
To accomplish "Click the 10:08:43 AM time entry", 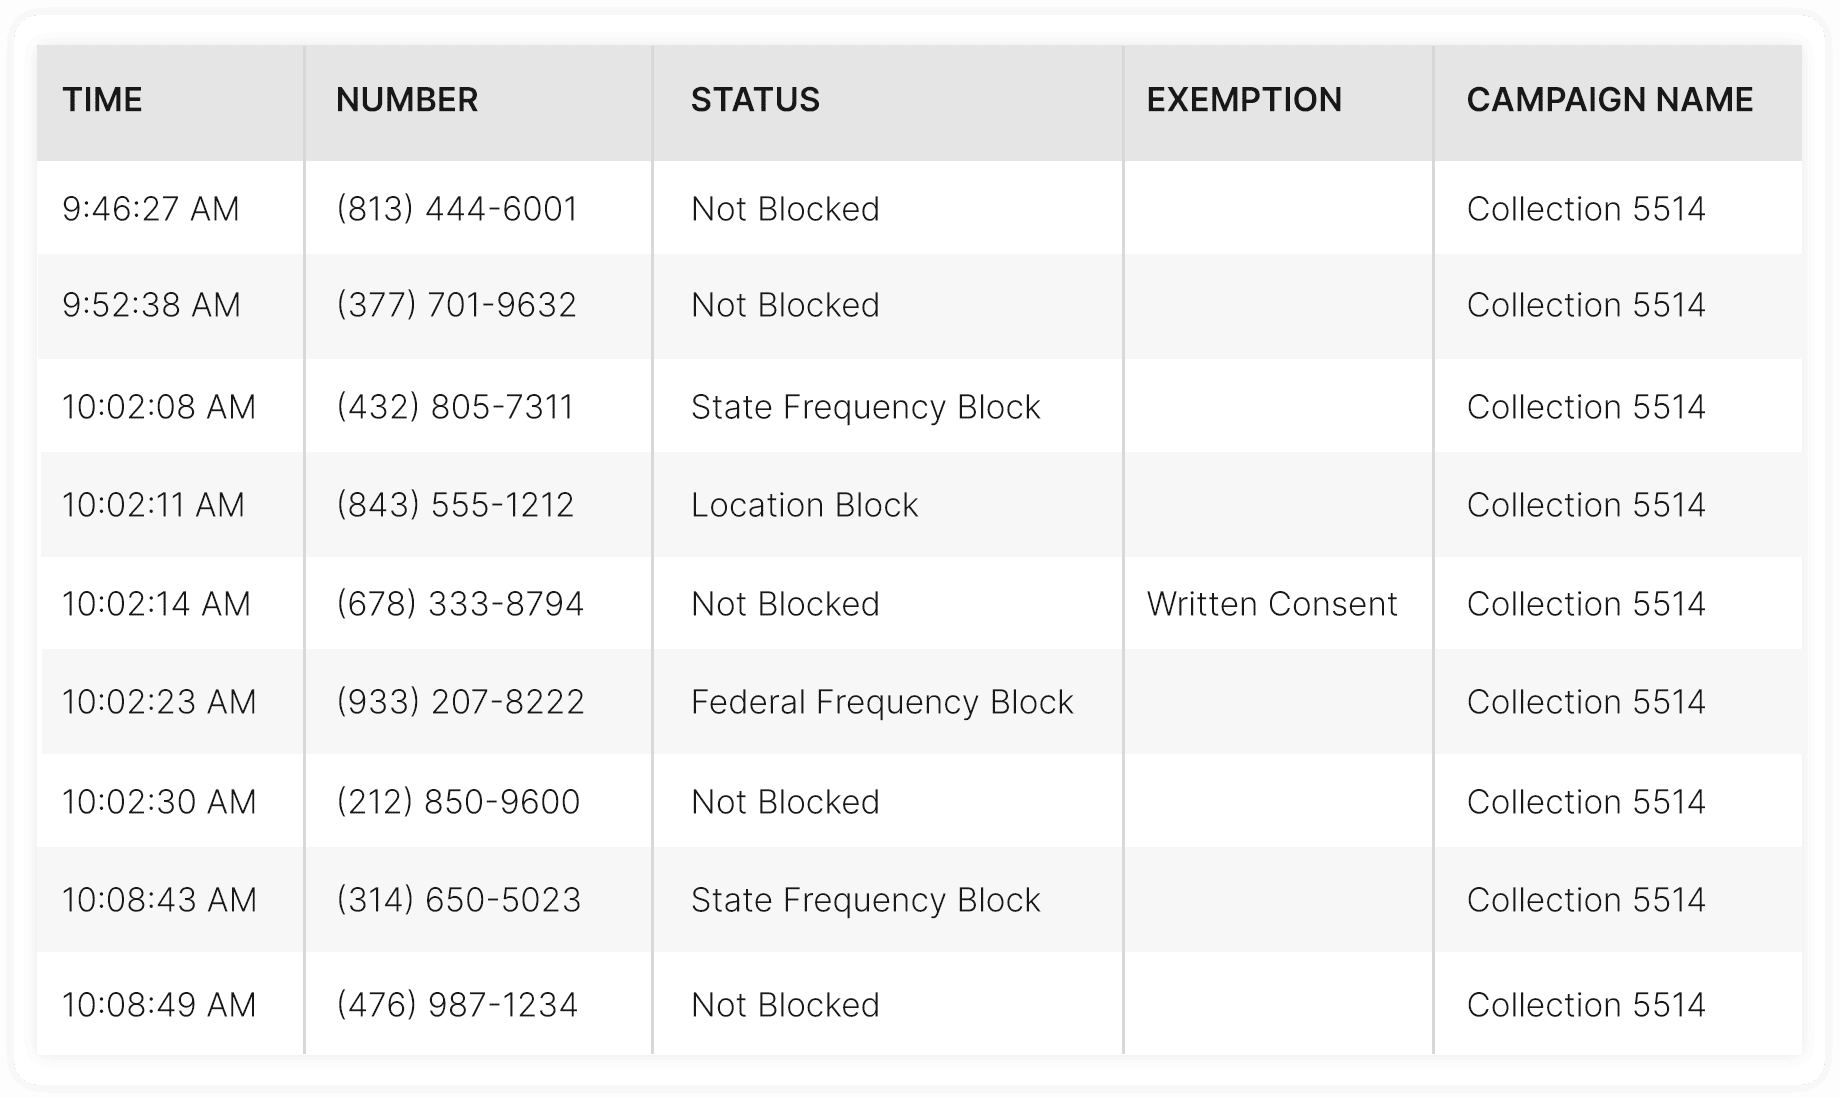I will pos(159,900).
